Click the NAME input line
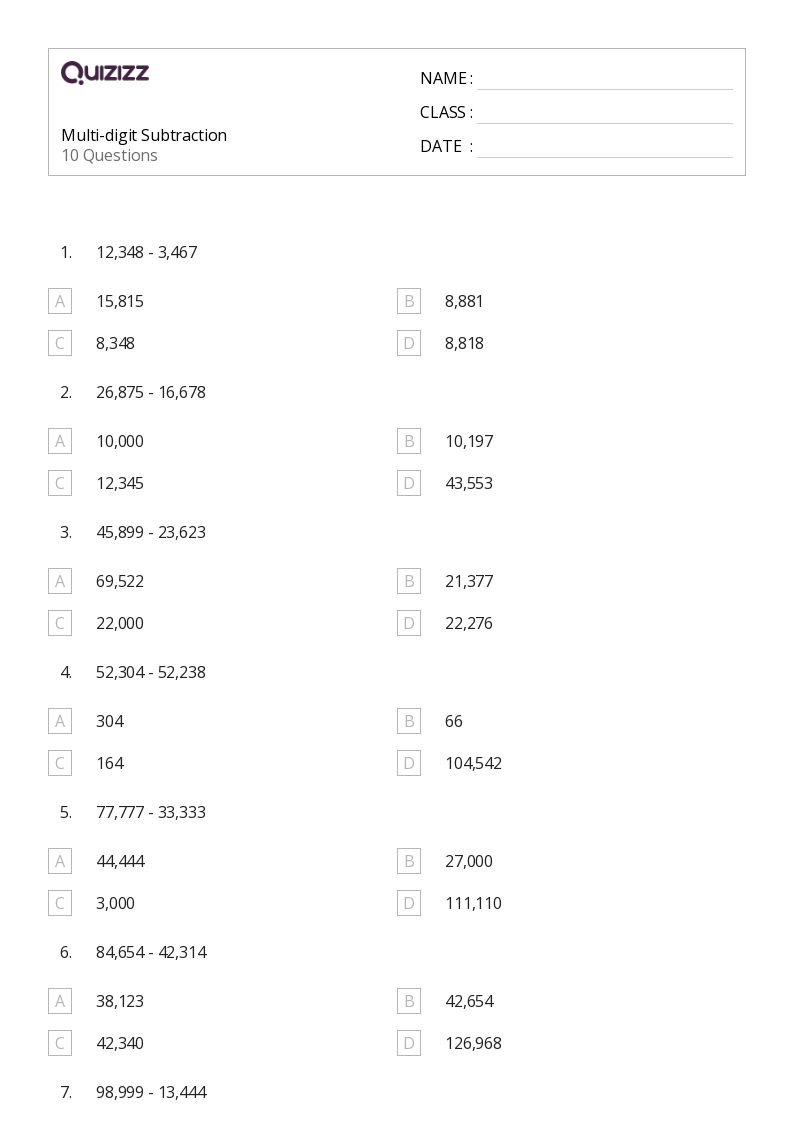This screenshot has width=794, height=1123. coord(605,80)
